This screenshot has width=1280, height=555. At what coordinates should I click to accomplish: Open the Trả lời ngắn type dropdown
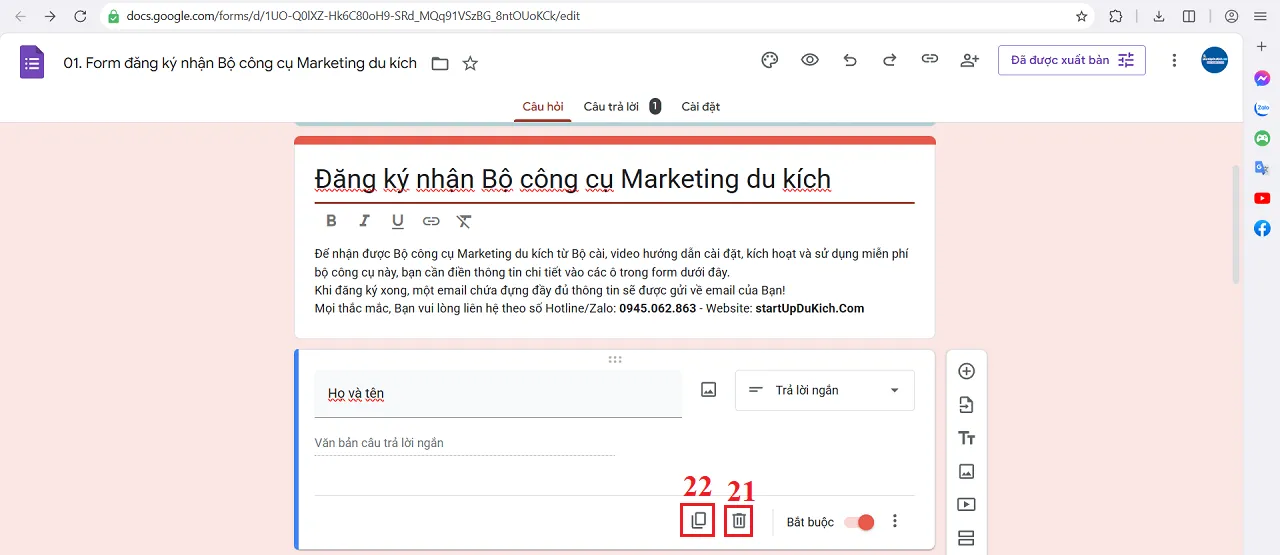tap(825, 390)
